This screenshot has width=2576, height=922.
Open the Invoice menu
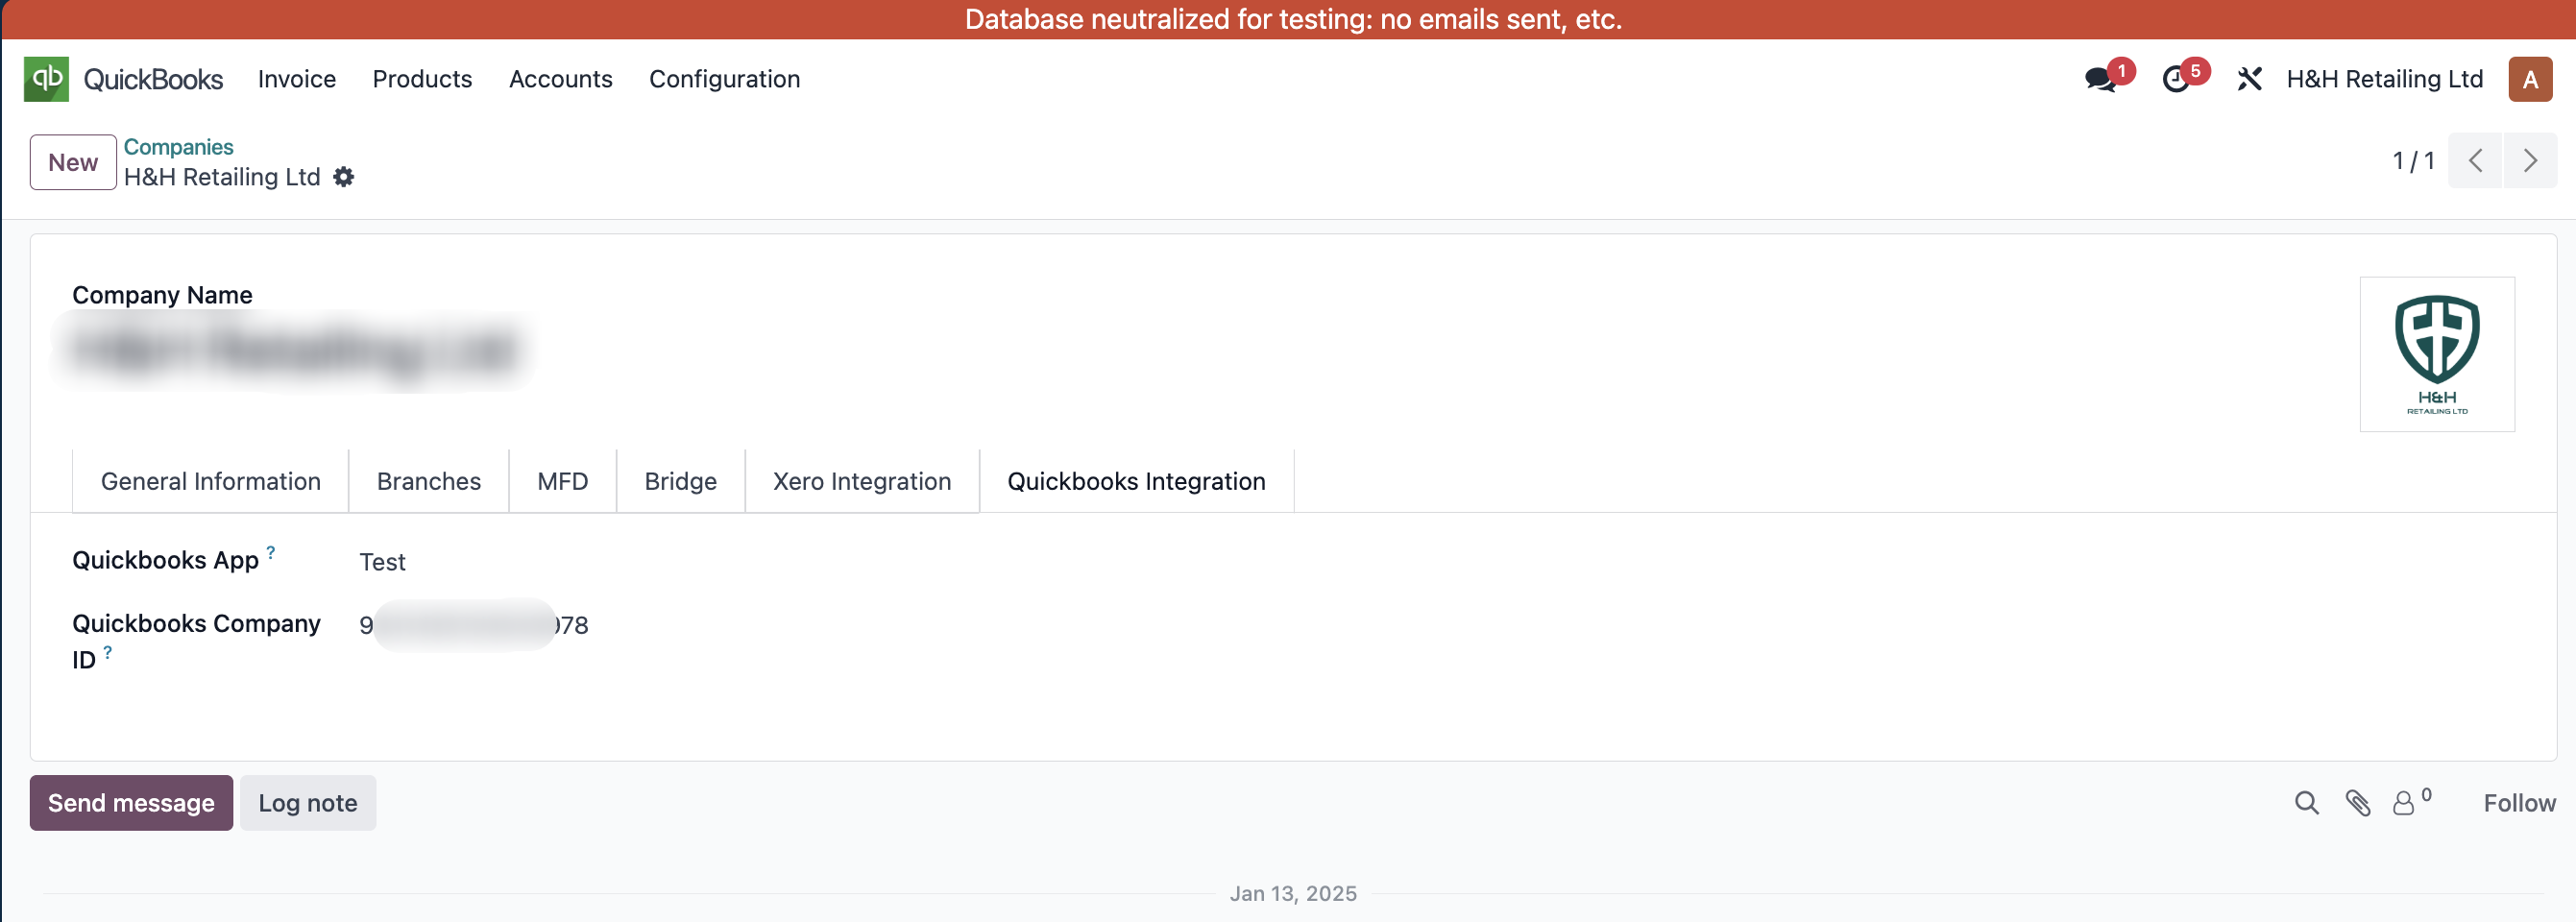pos(296,79)
